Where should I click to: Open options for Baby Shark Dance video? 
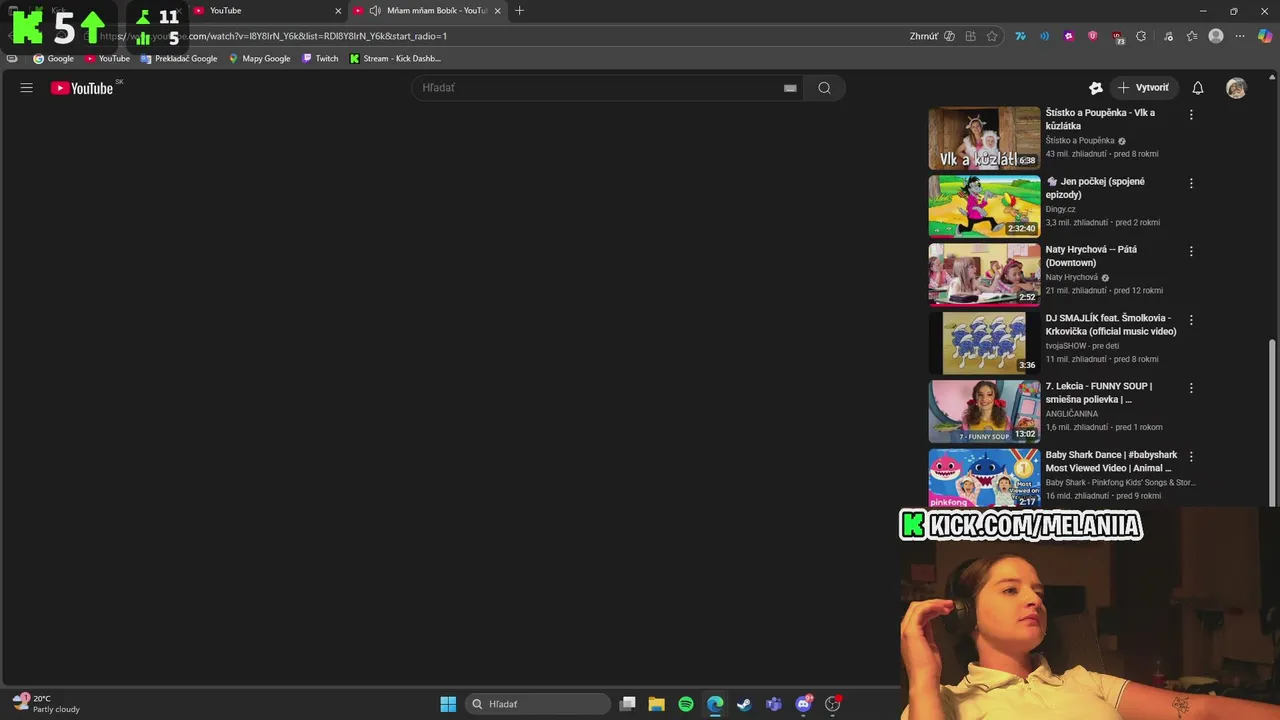pos(1191,457)
